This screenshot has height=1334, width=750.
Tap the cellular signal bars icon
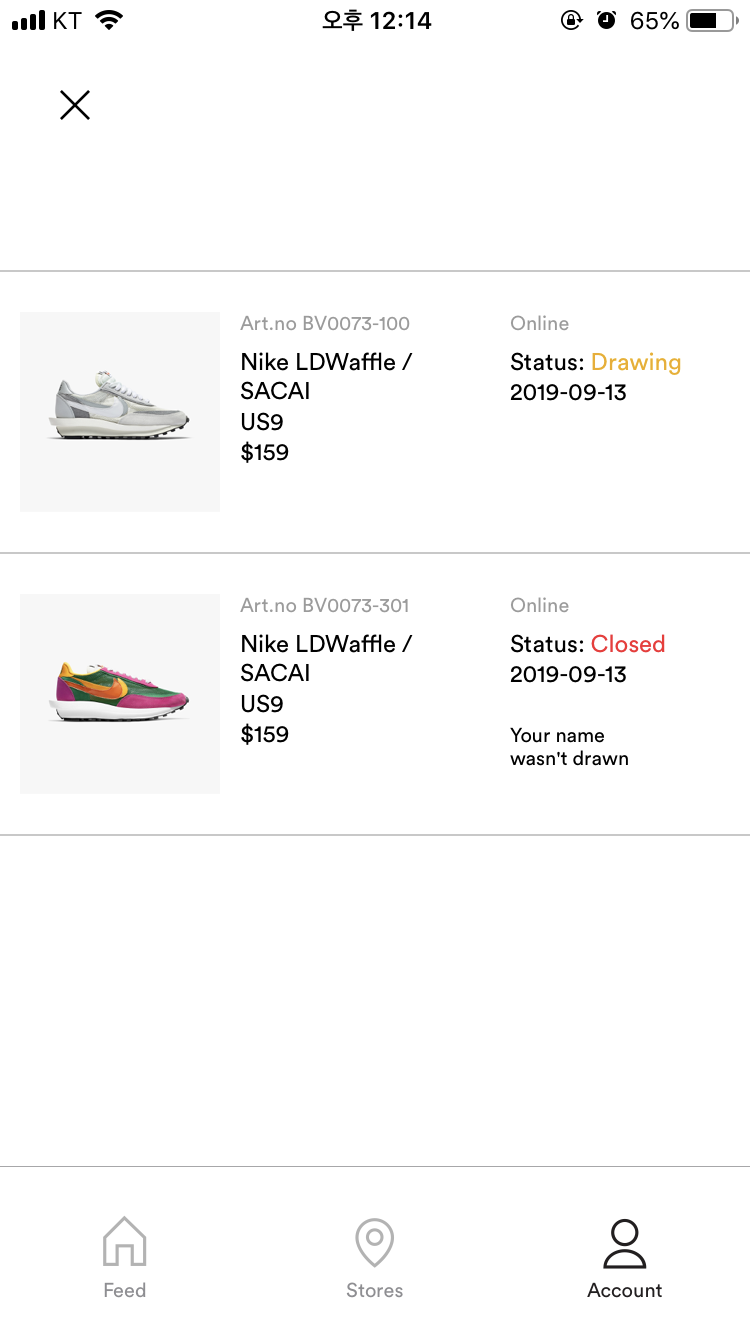coord(29,20)
